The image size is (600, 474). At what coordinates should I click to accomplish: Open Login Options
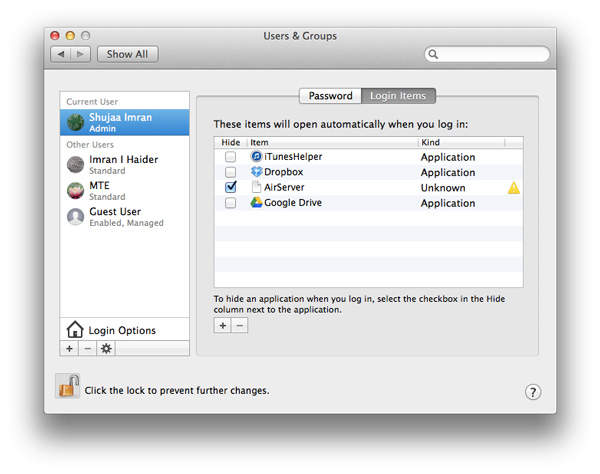click(124, 330)
